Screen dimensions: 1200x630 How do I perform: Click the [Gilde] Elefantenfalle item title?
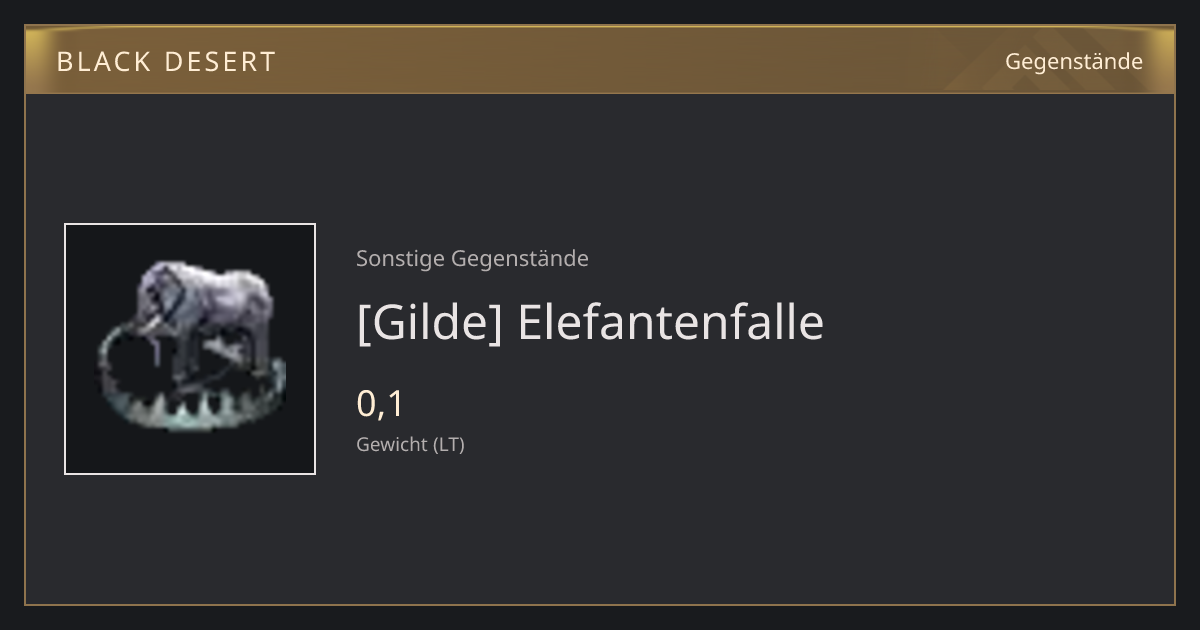[x=590, y=322]
